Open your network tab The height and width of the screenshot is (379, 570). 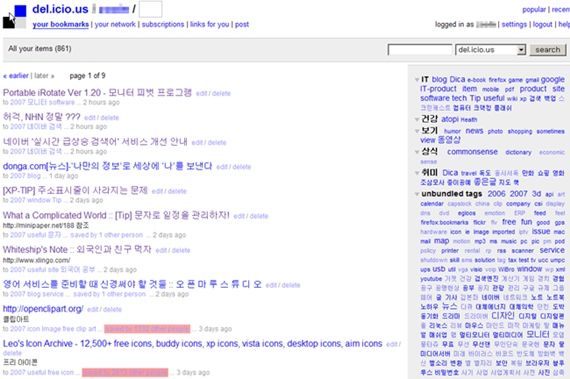tap(115, 24)
